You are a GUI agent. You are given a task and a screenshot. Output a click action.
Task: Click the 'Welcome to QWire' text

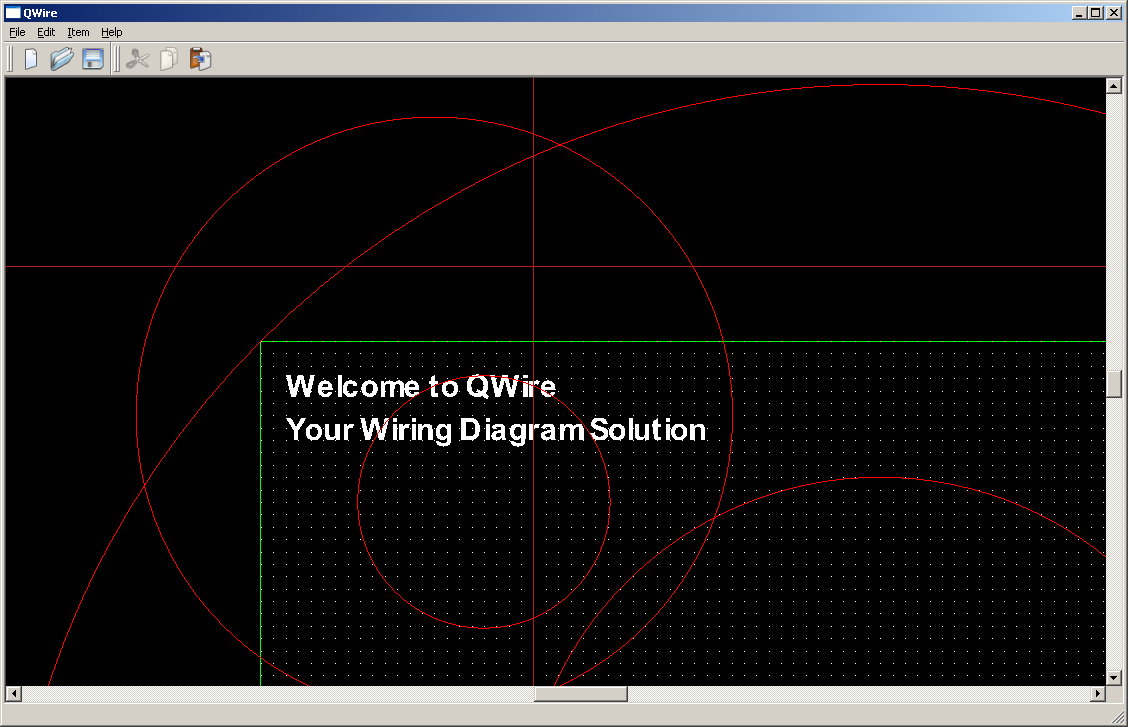pyautogui.click(x=421, y=387)
